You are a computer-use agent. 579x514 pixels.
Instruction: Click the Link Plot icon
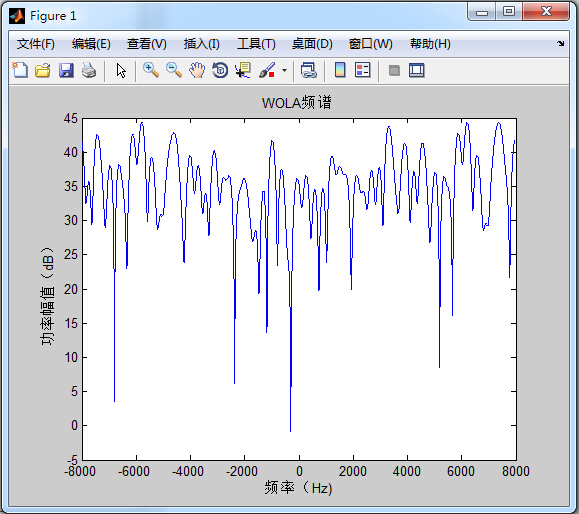pos(309,70)
